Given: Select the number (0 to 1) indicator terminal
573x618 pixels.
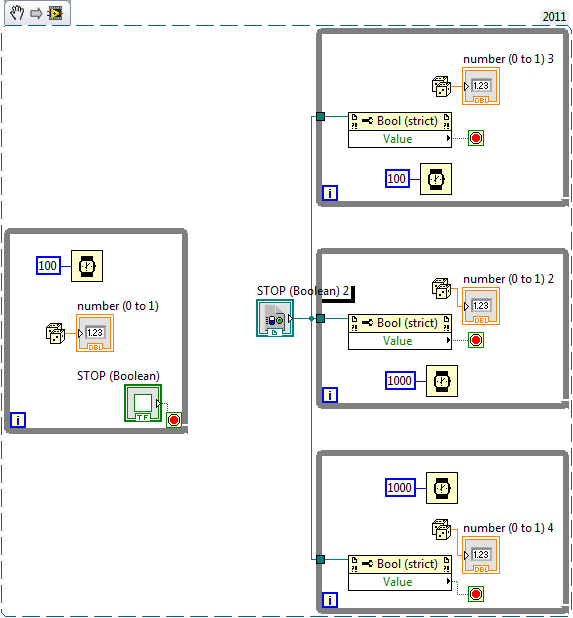Looking at the screenshot, I should coord(95,333).
